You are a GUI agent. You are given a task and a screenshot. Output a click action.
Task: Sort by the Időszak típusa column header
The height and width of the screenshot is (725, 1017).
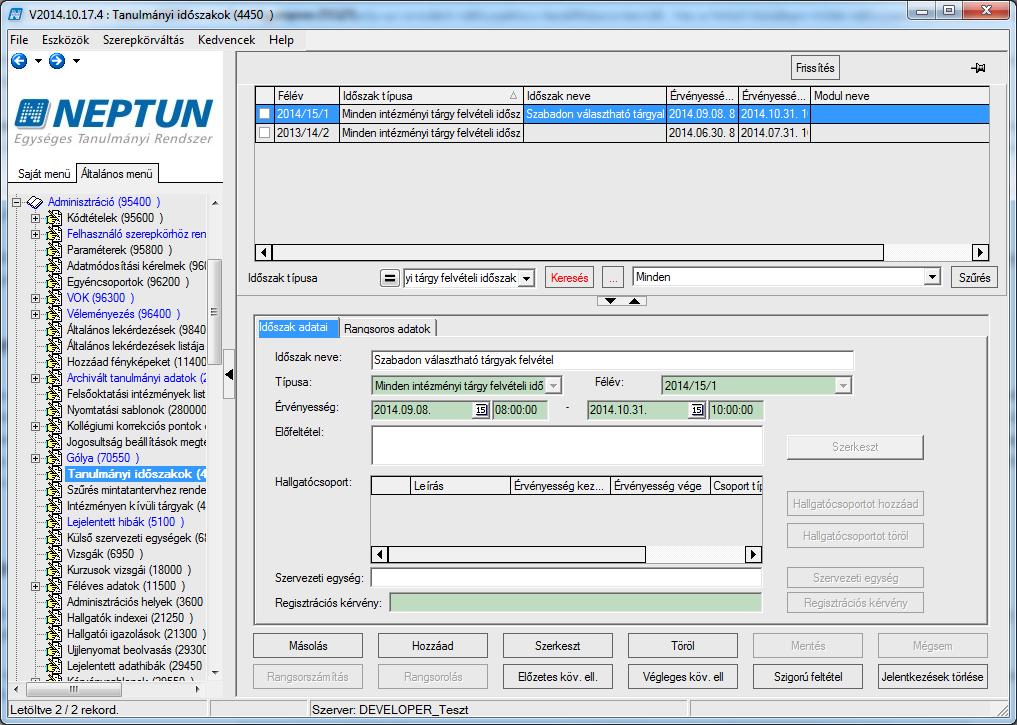(431, 96)
